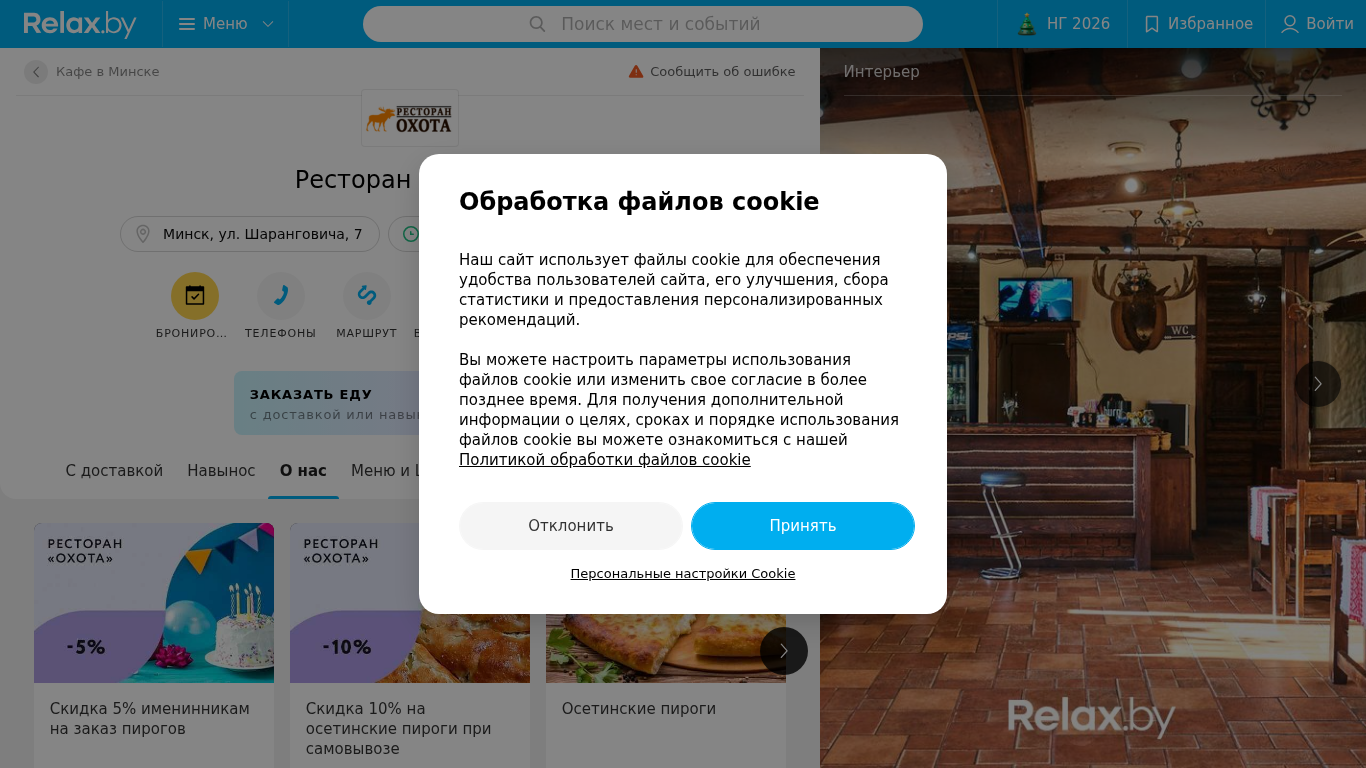Click the Бронирование calendar icon
Screen dimensions: 1366x768
pos(195,296)
